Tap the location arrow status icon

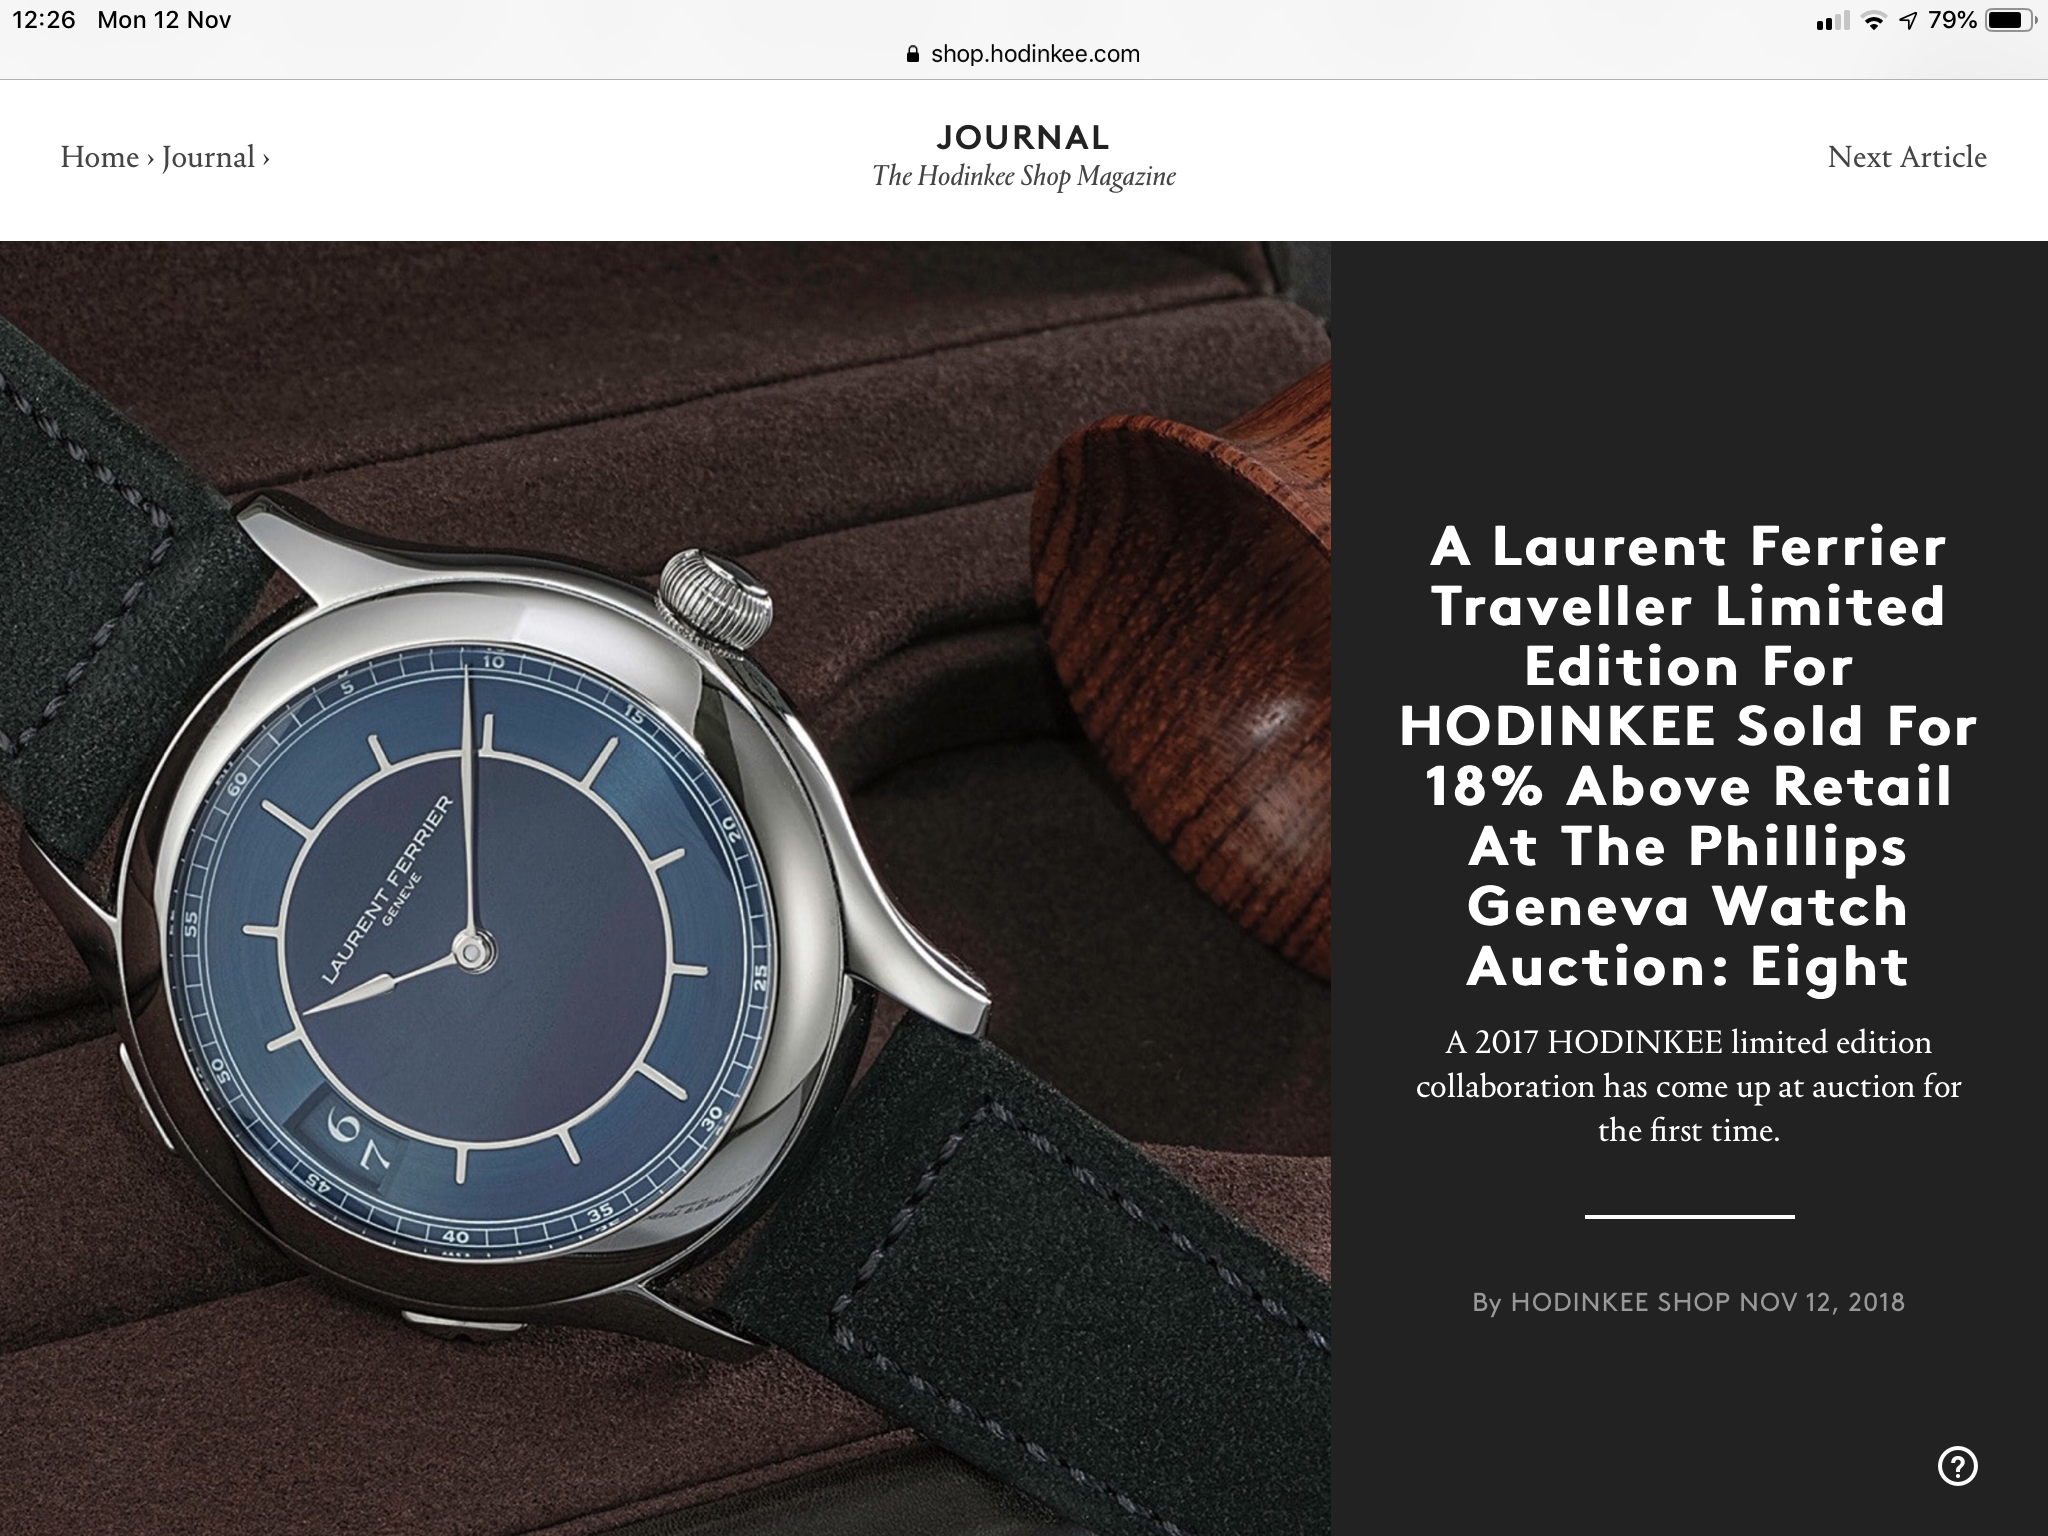1909,21
